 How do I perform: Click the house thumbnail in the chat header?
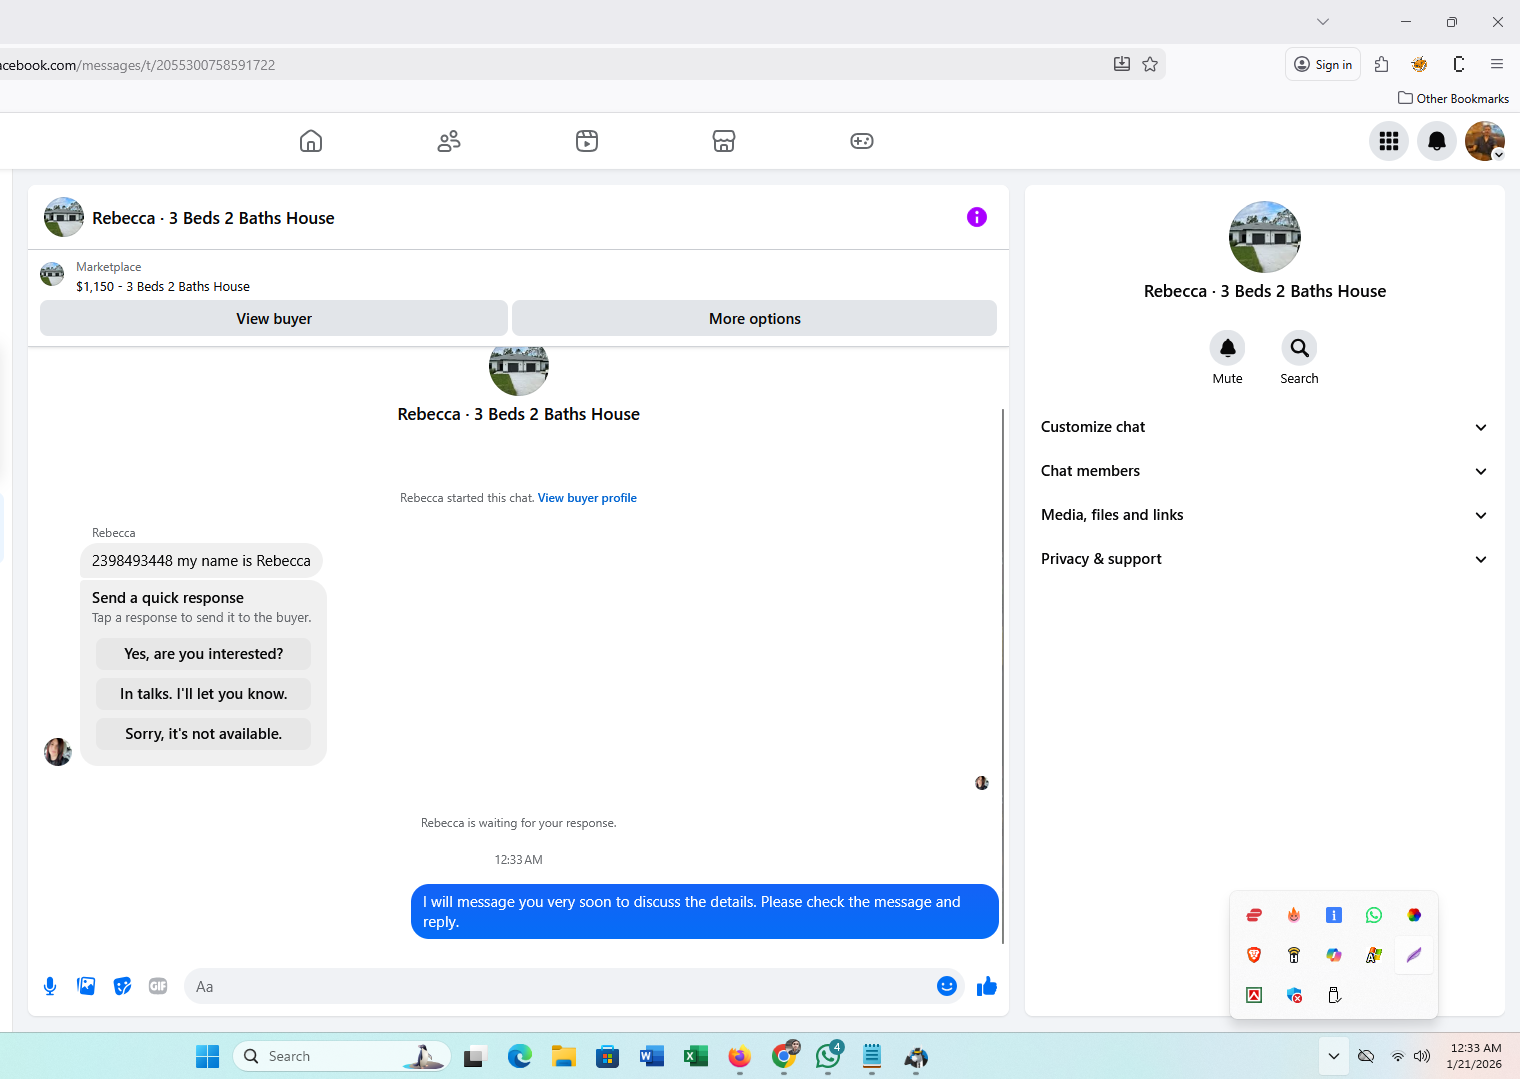coord(64,217)
